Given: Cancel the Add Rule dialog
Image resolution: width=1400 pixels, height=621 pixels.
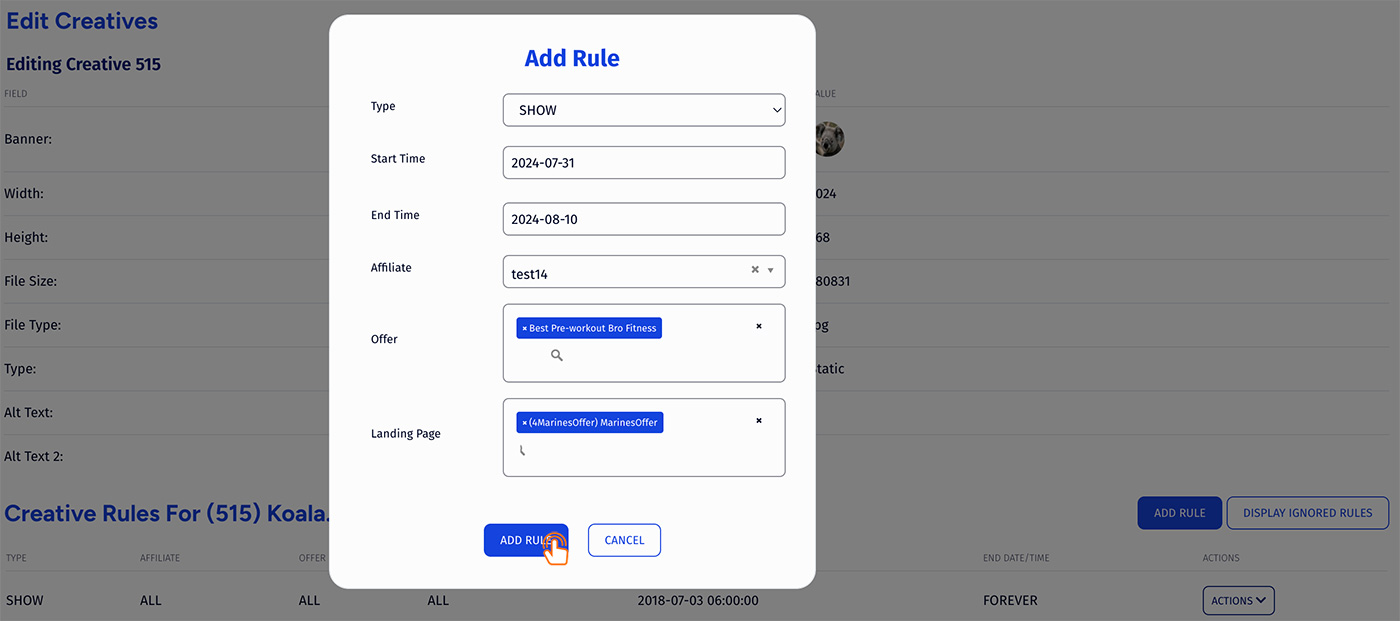Looking at the screenshot, I should (624, 540).
